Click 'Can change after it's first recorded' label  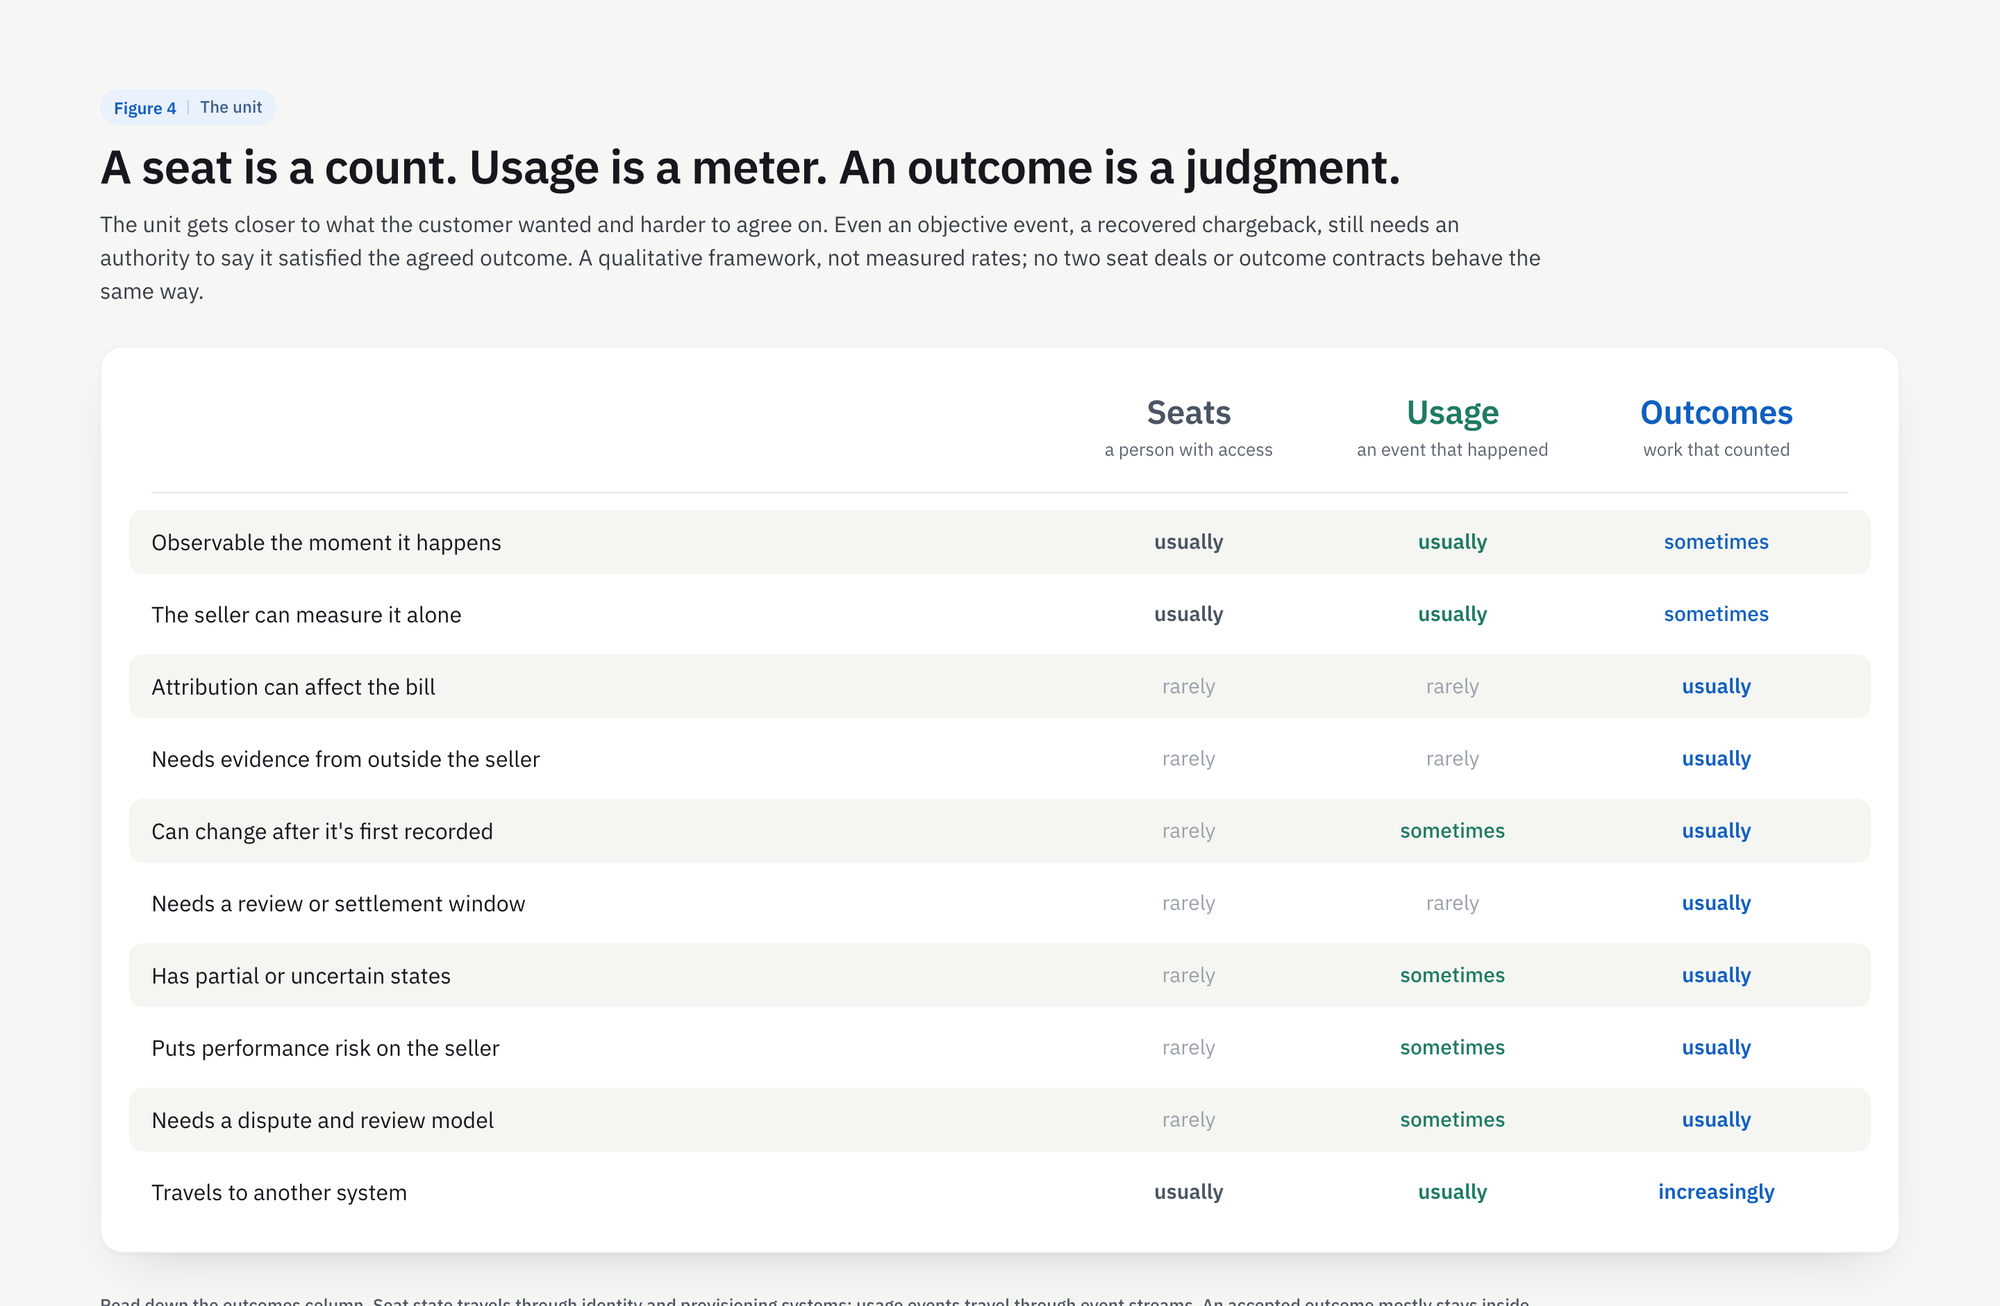click(322, 832)
